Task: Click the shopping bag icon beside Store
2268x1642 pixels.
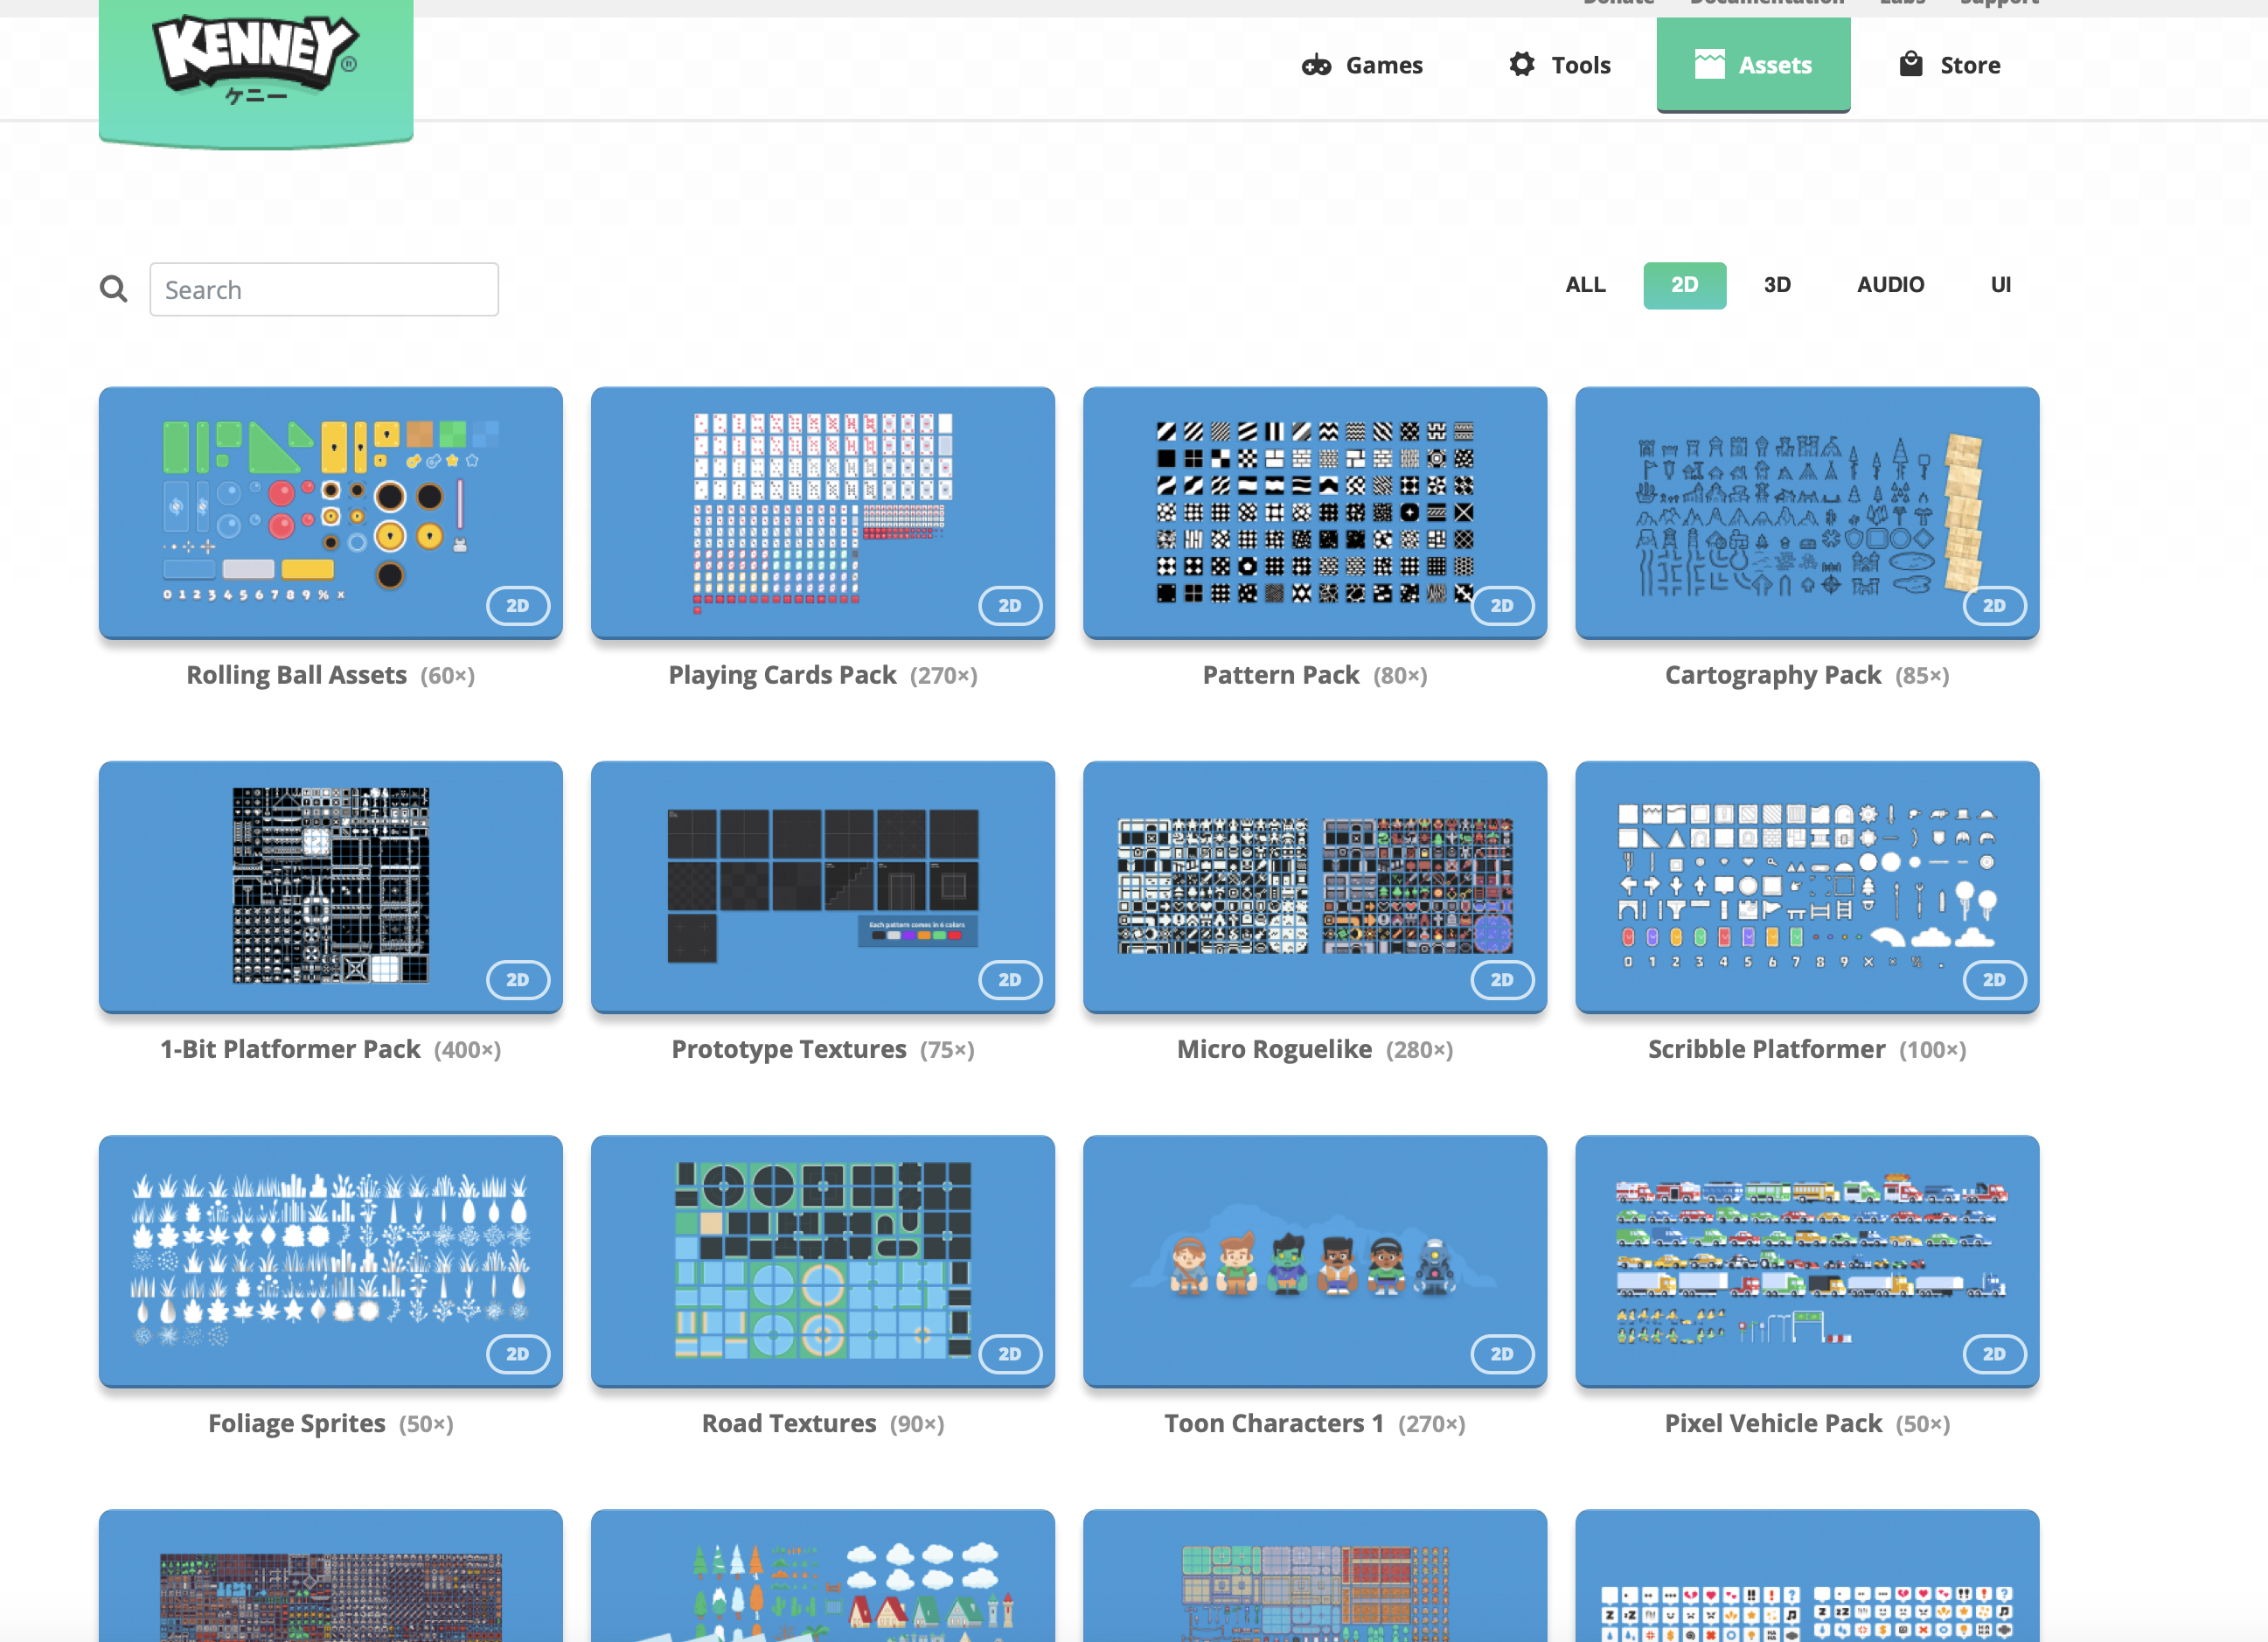Action: pos(1911,64)
